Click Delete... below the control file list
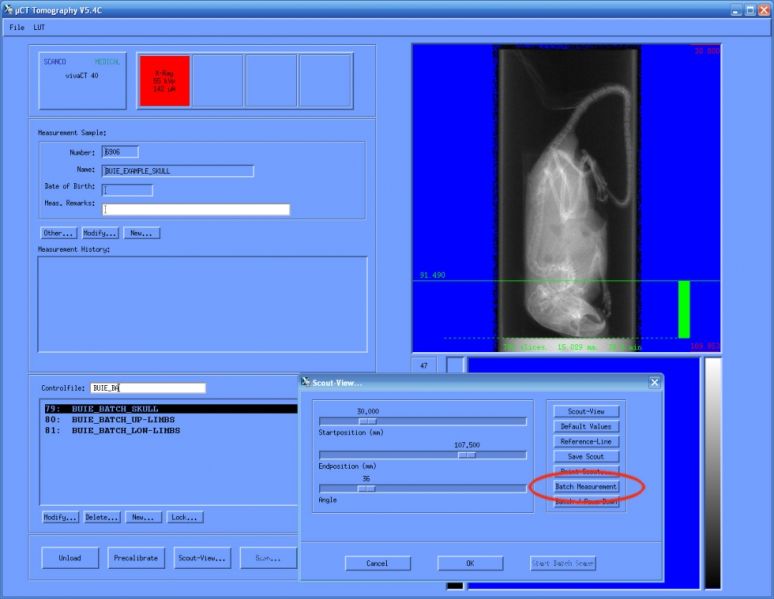The height and width of the screenshot is (599, 774). [102, 517]
